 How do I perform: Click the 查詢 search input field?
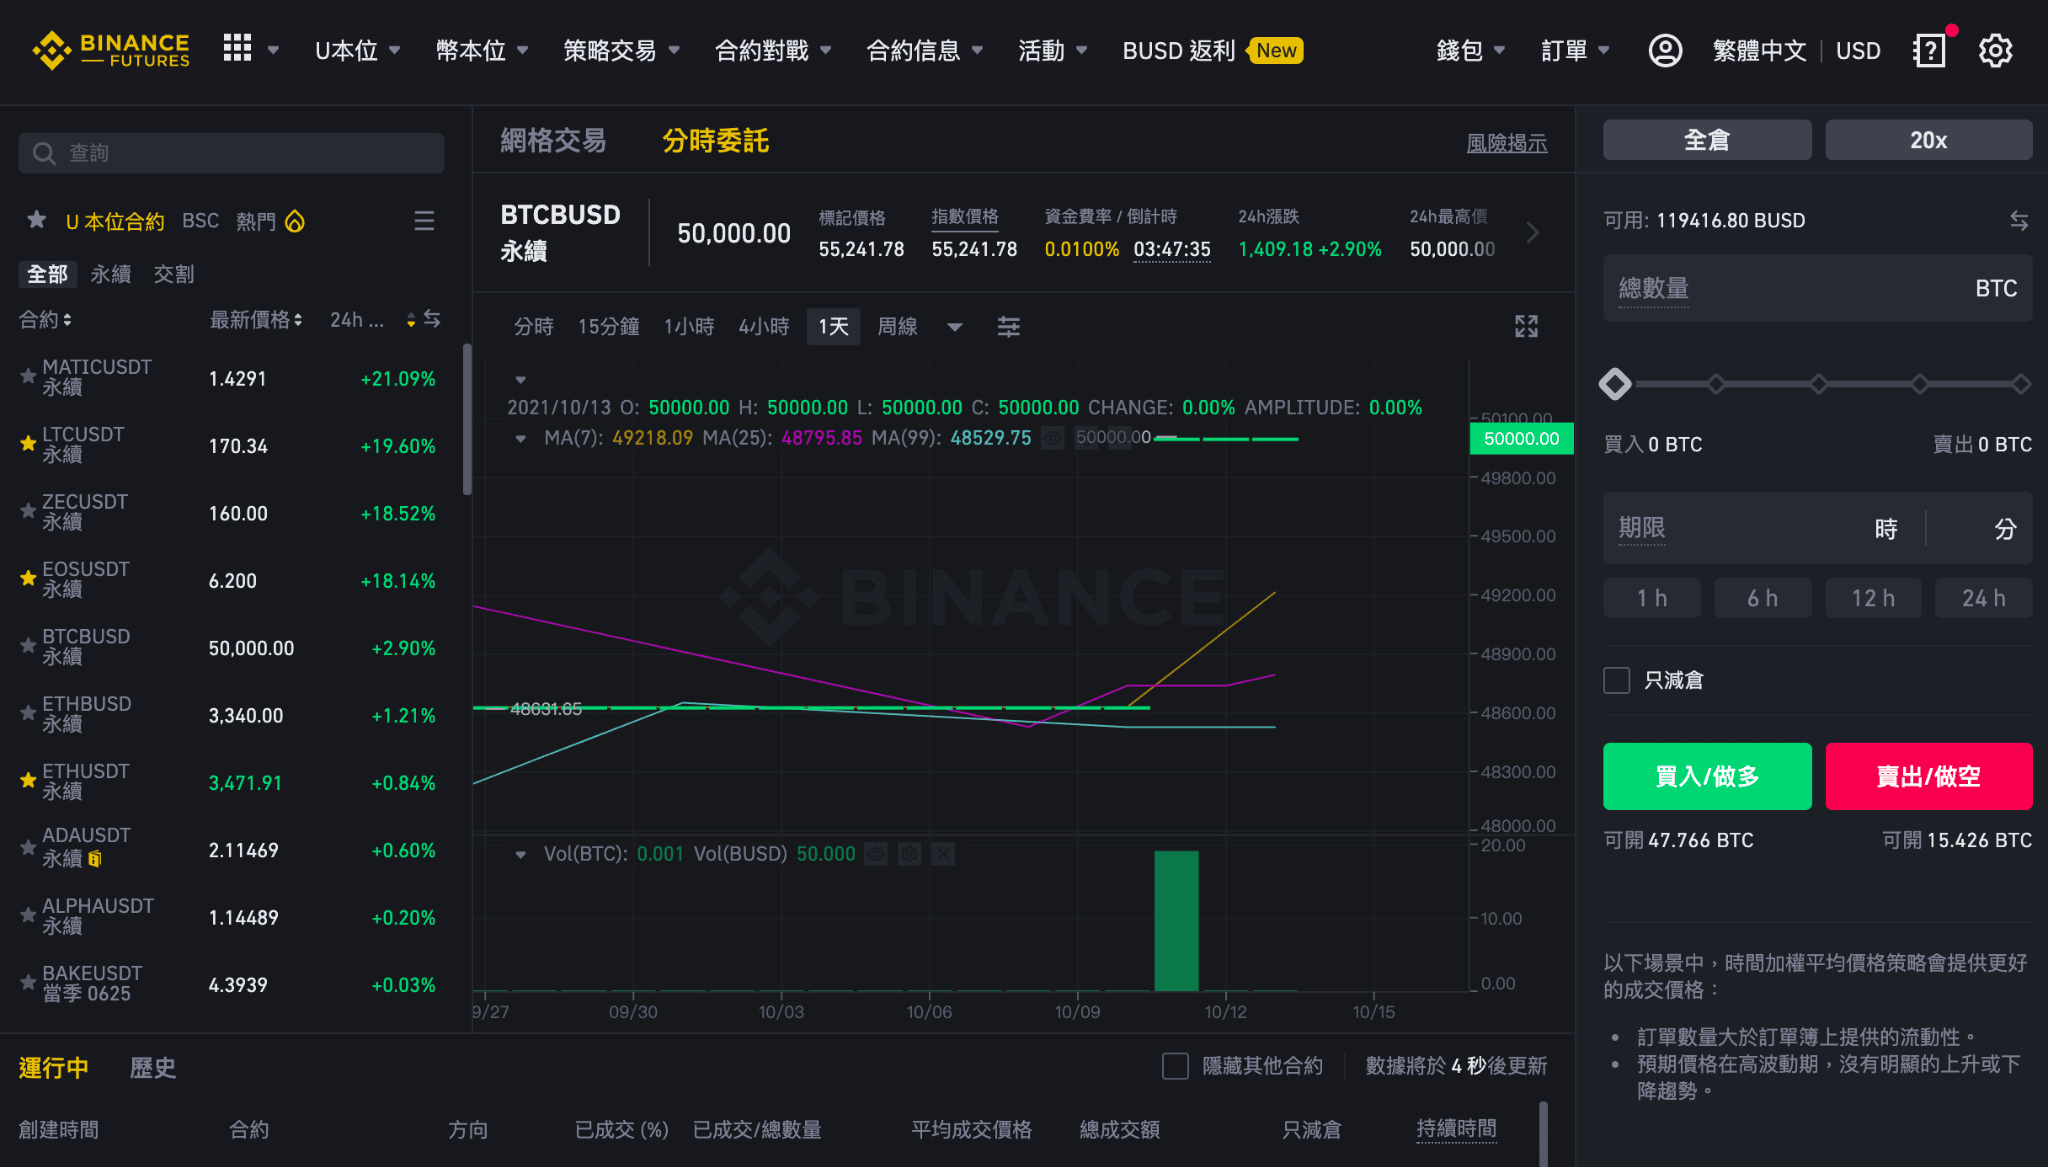[231, 153]
